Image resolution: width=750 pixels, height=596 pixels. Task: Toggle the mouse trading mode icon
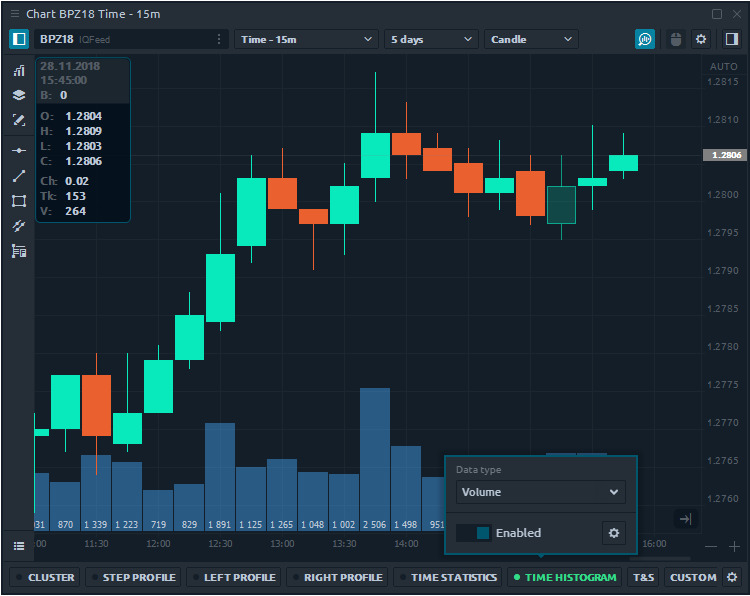[675, 39]
